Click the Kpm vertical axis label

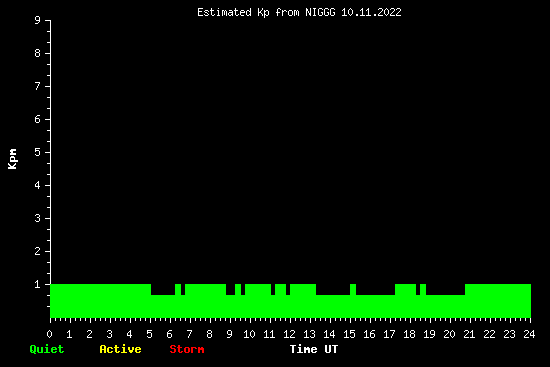pyautogui.click(x=12, y=159)
